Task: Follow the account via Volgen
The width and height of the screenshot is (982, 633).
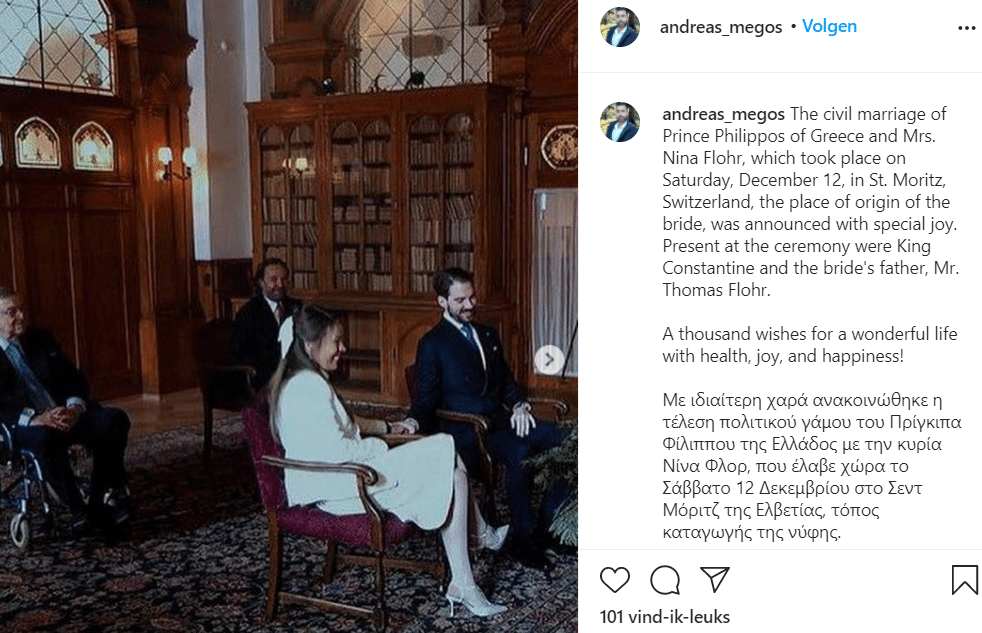Action: (x=829, y=26)
